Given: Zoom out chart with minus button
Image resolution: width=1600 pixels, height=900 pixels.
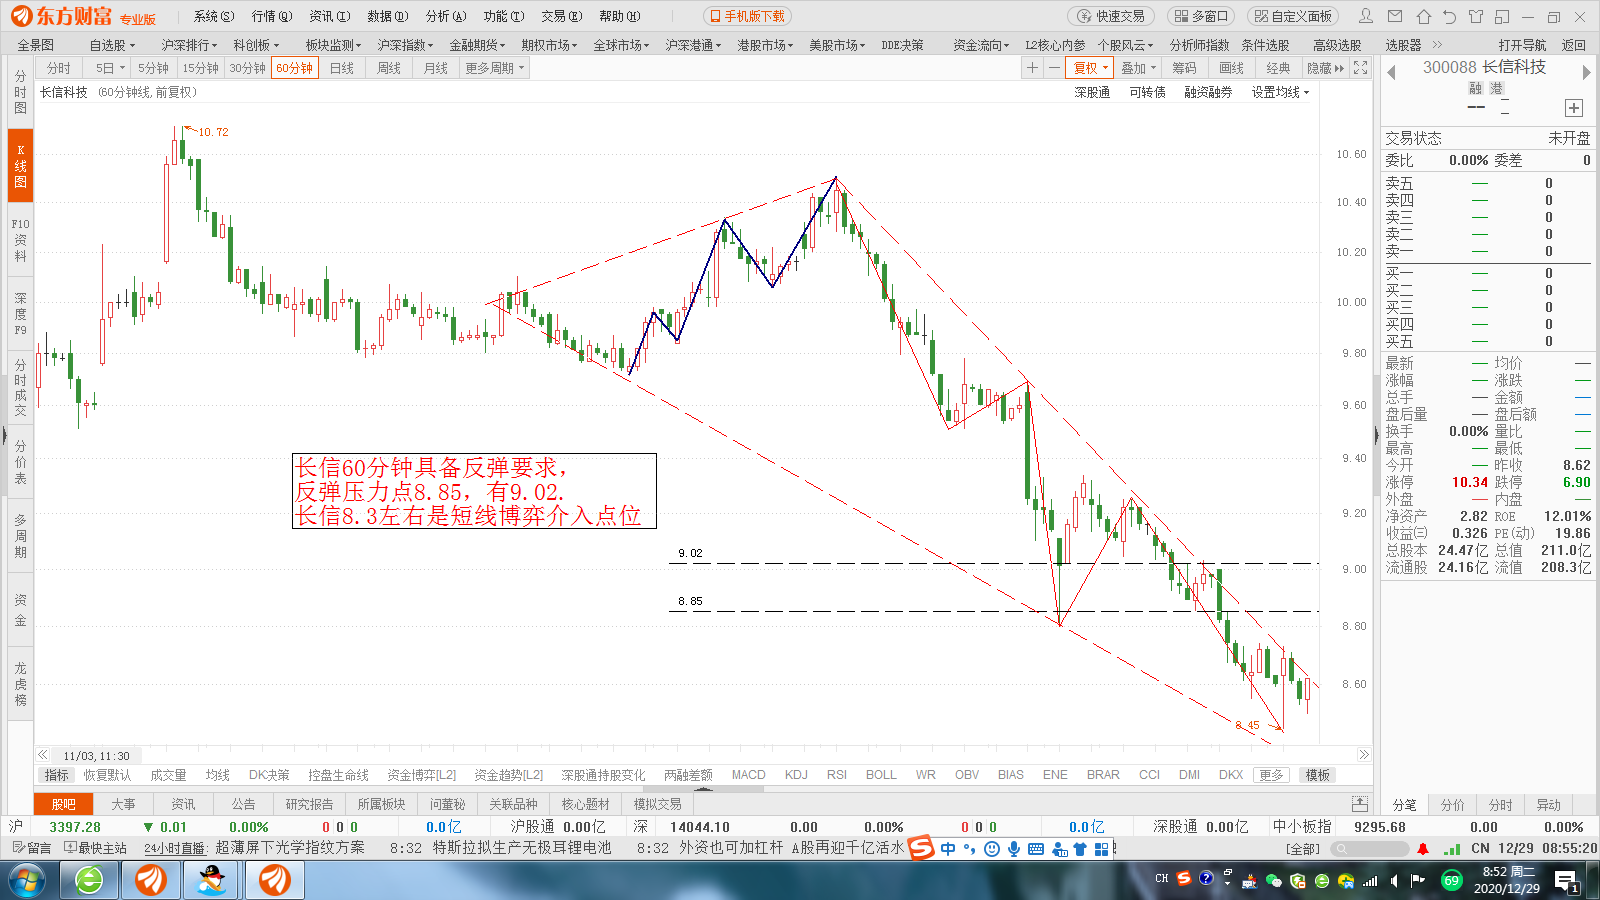Looking at the screenshot, I should pos(1054,67).
